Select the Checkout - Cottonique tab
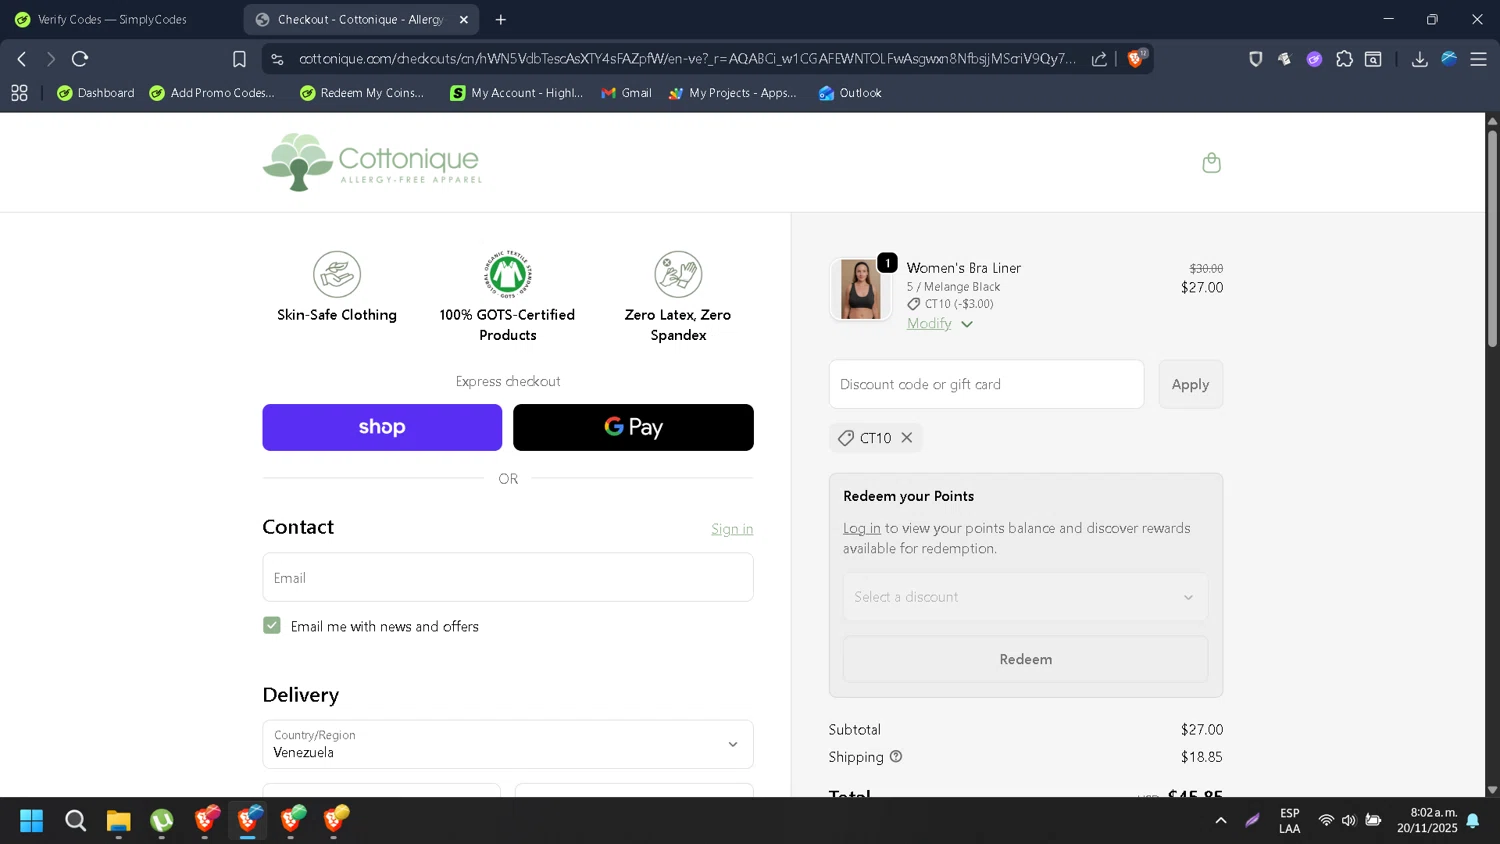 coord(361,19)
